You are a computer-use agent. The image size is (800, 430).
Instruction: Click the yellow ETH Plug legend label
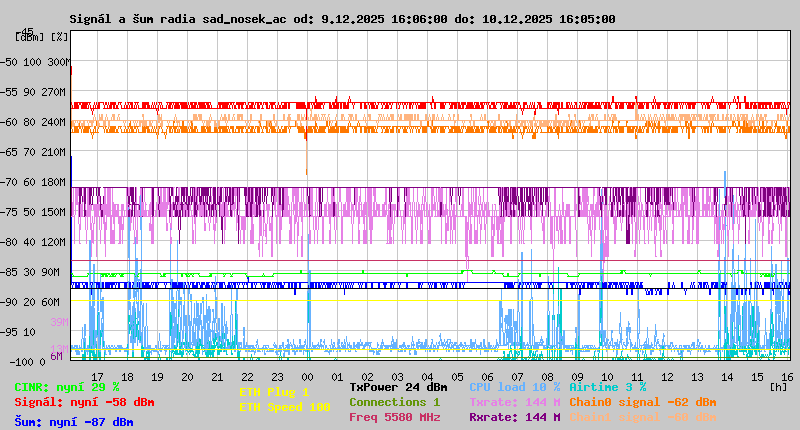[x=274, y=392]
